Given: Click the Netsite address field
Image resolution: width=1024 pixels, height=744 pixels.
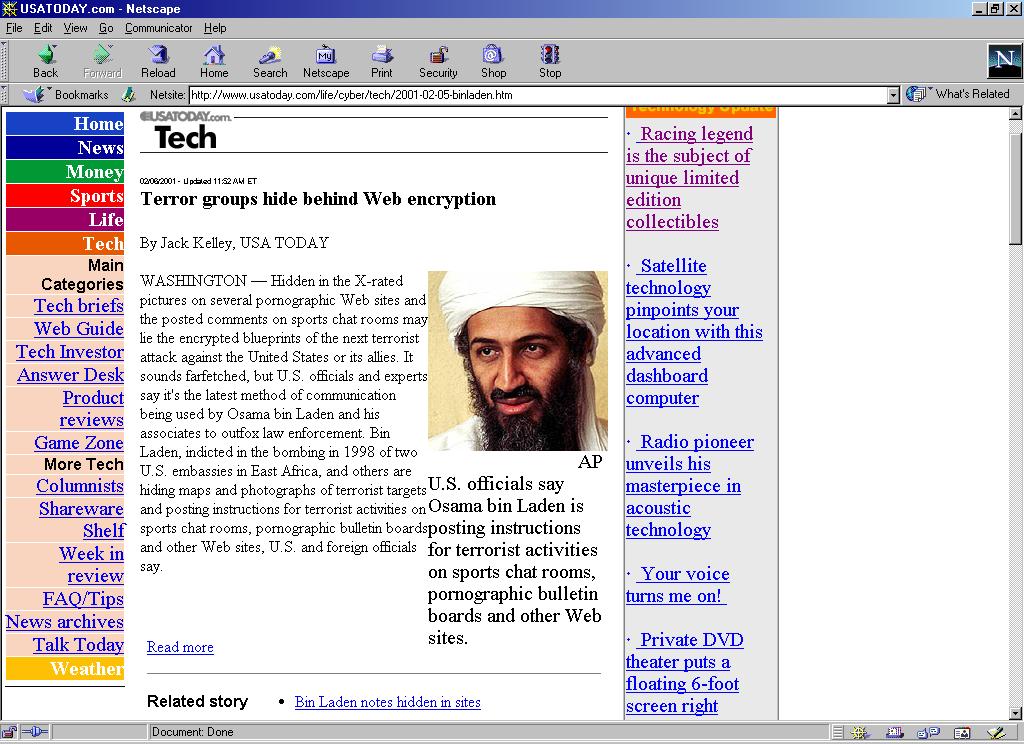Looking at the screenshot, I should 538,95.
